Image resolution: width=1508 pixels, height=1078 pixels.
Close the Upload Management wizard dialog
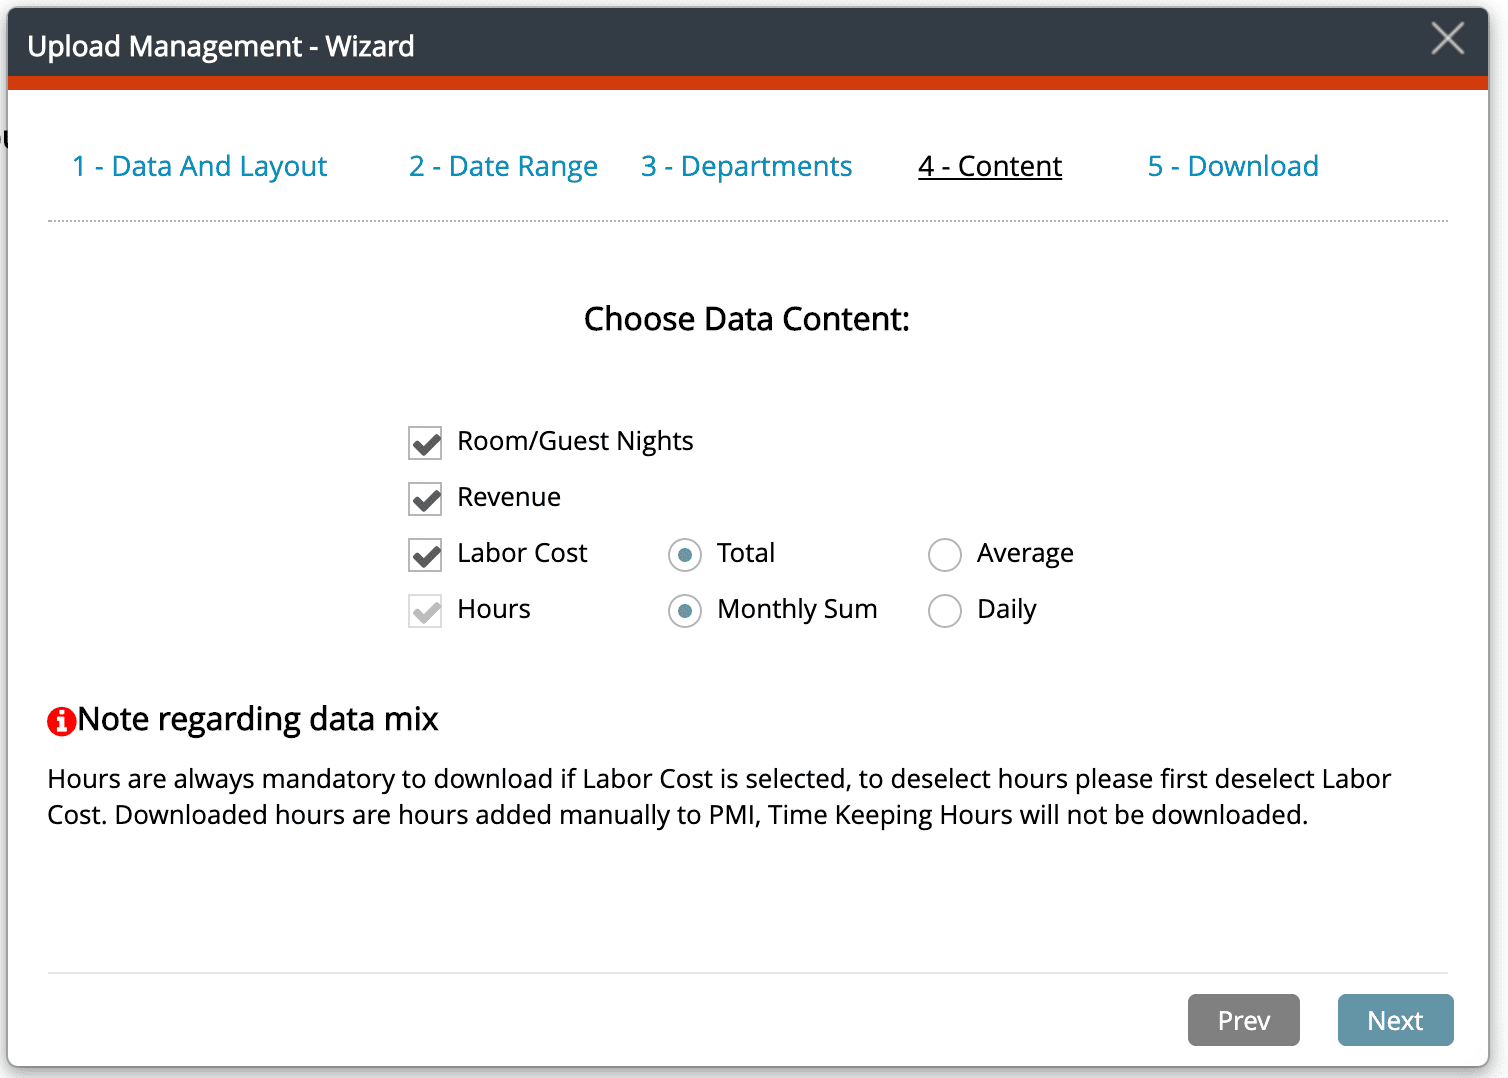coord(1447,39)
